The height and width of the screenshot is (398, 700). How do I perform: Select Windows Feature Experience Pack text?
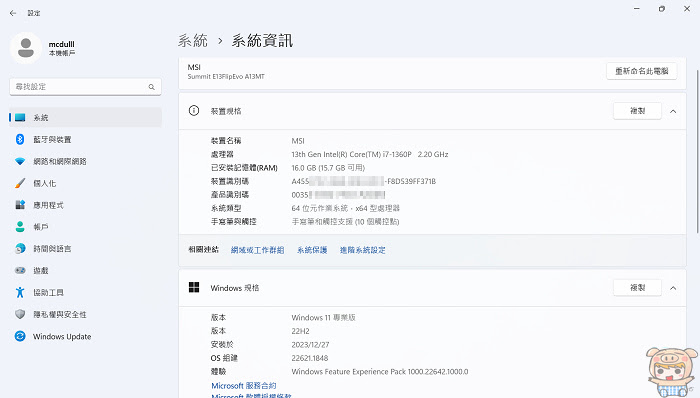point(380,371)
